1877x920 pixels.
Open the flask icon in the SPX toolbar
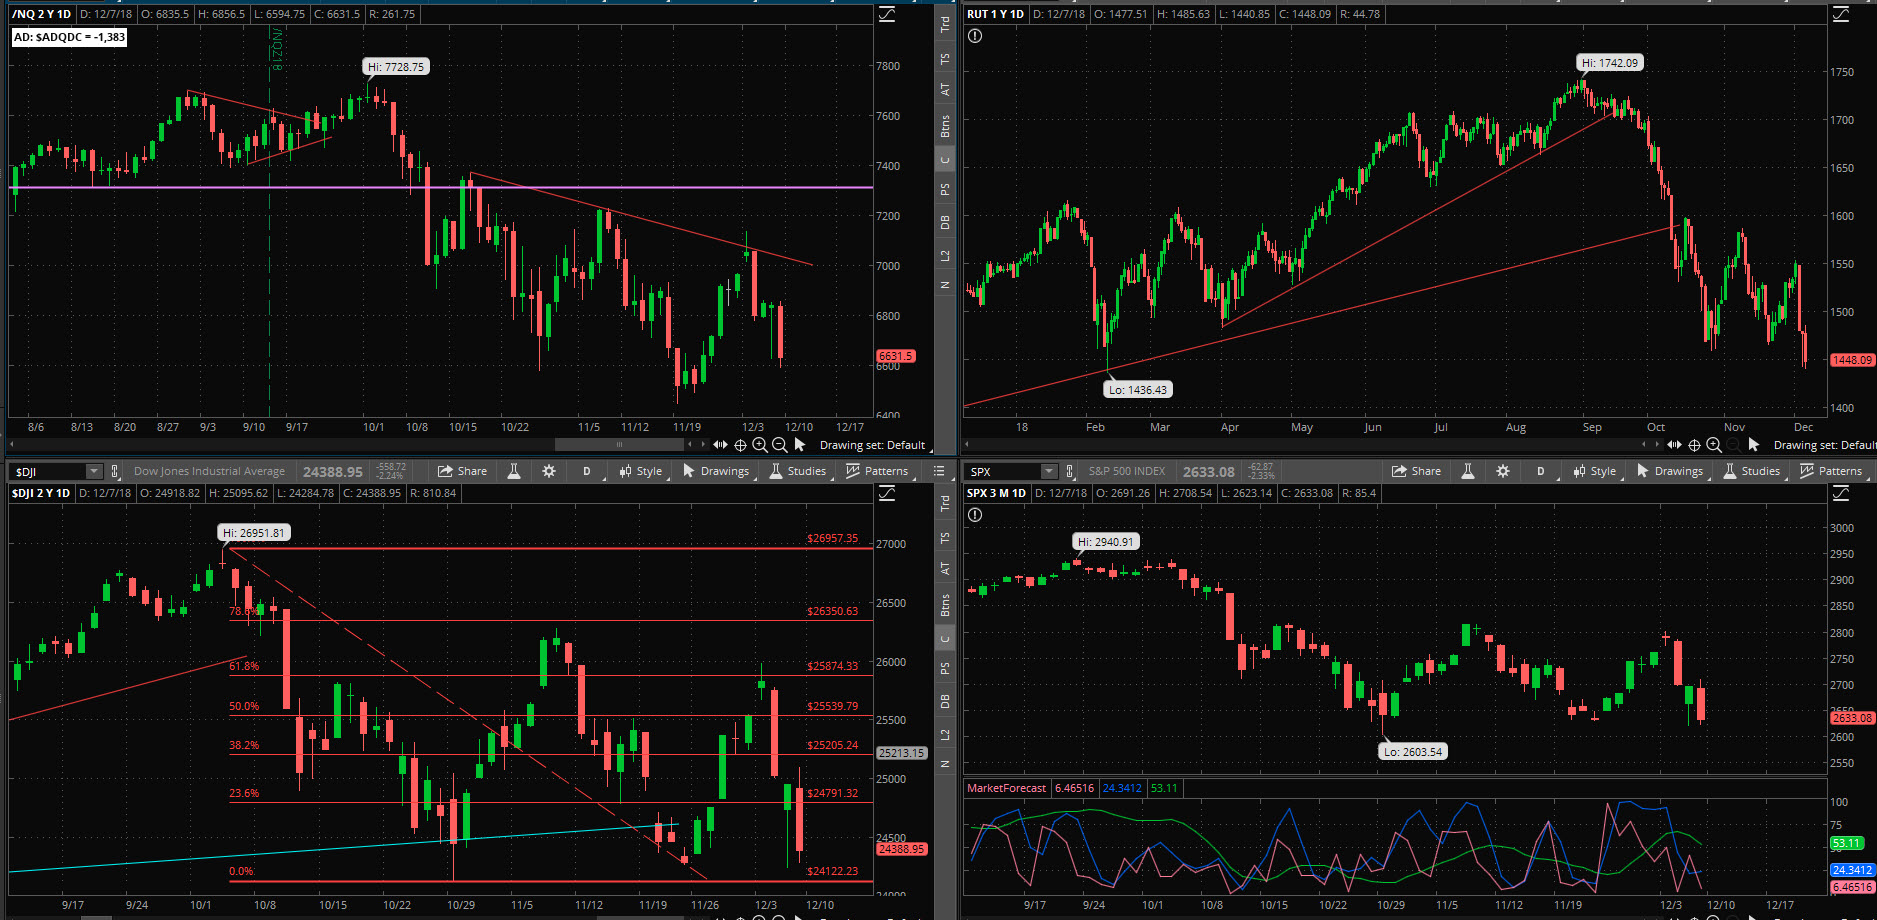pyautogui.click(x=1468, y=471)
